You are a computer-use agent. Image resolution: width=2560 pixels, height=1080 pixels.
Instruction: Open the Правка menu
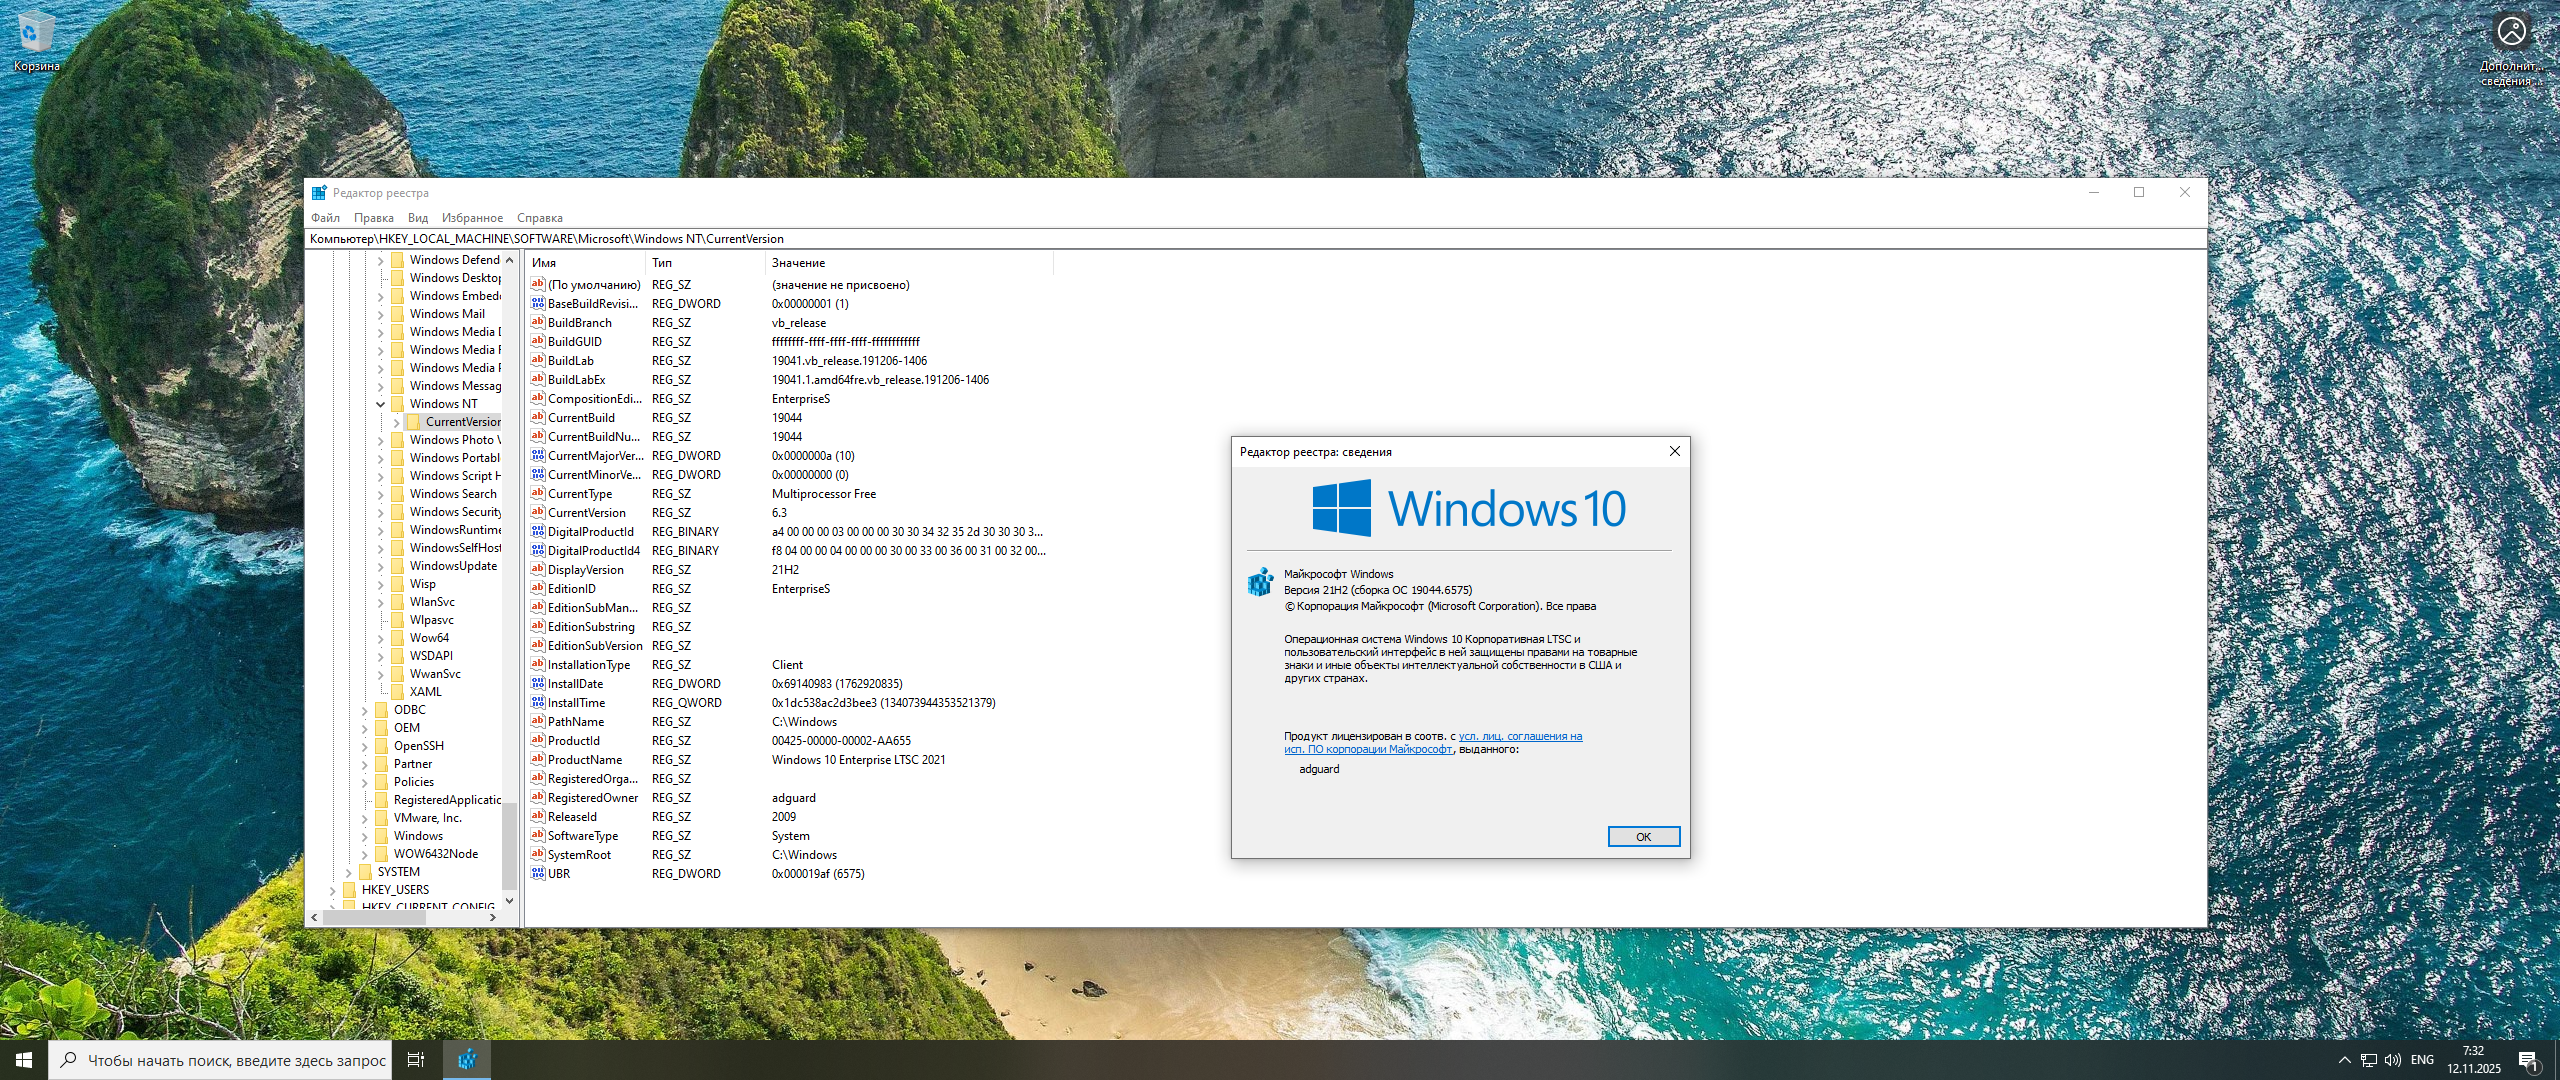click(373, 218)
